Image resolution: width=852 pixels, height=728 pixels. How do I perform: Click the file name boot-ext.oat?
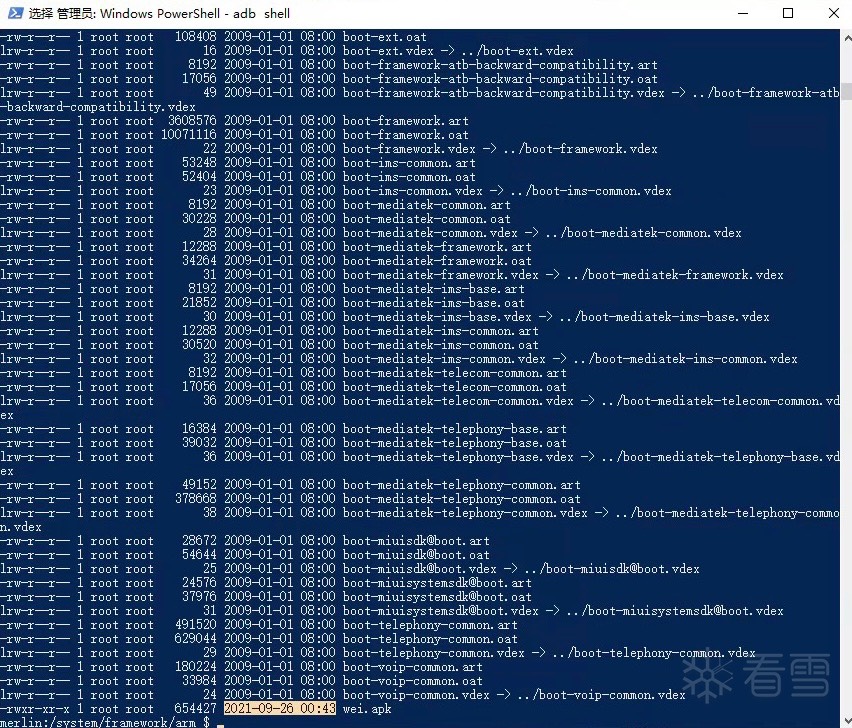pyautogui.click(x=385, y=37)
